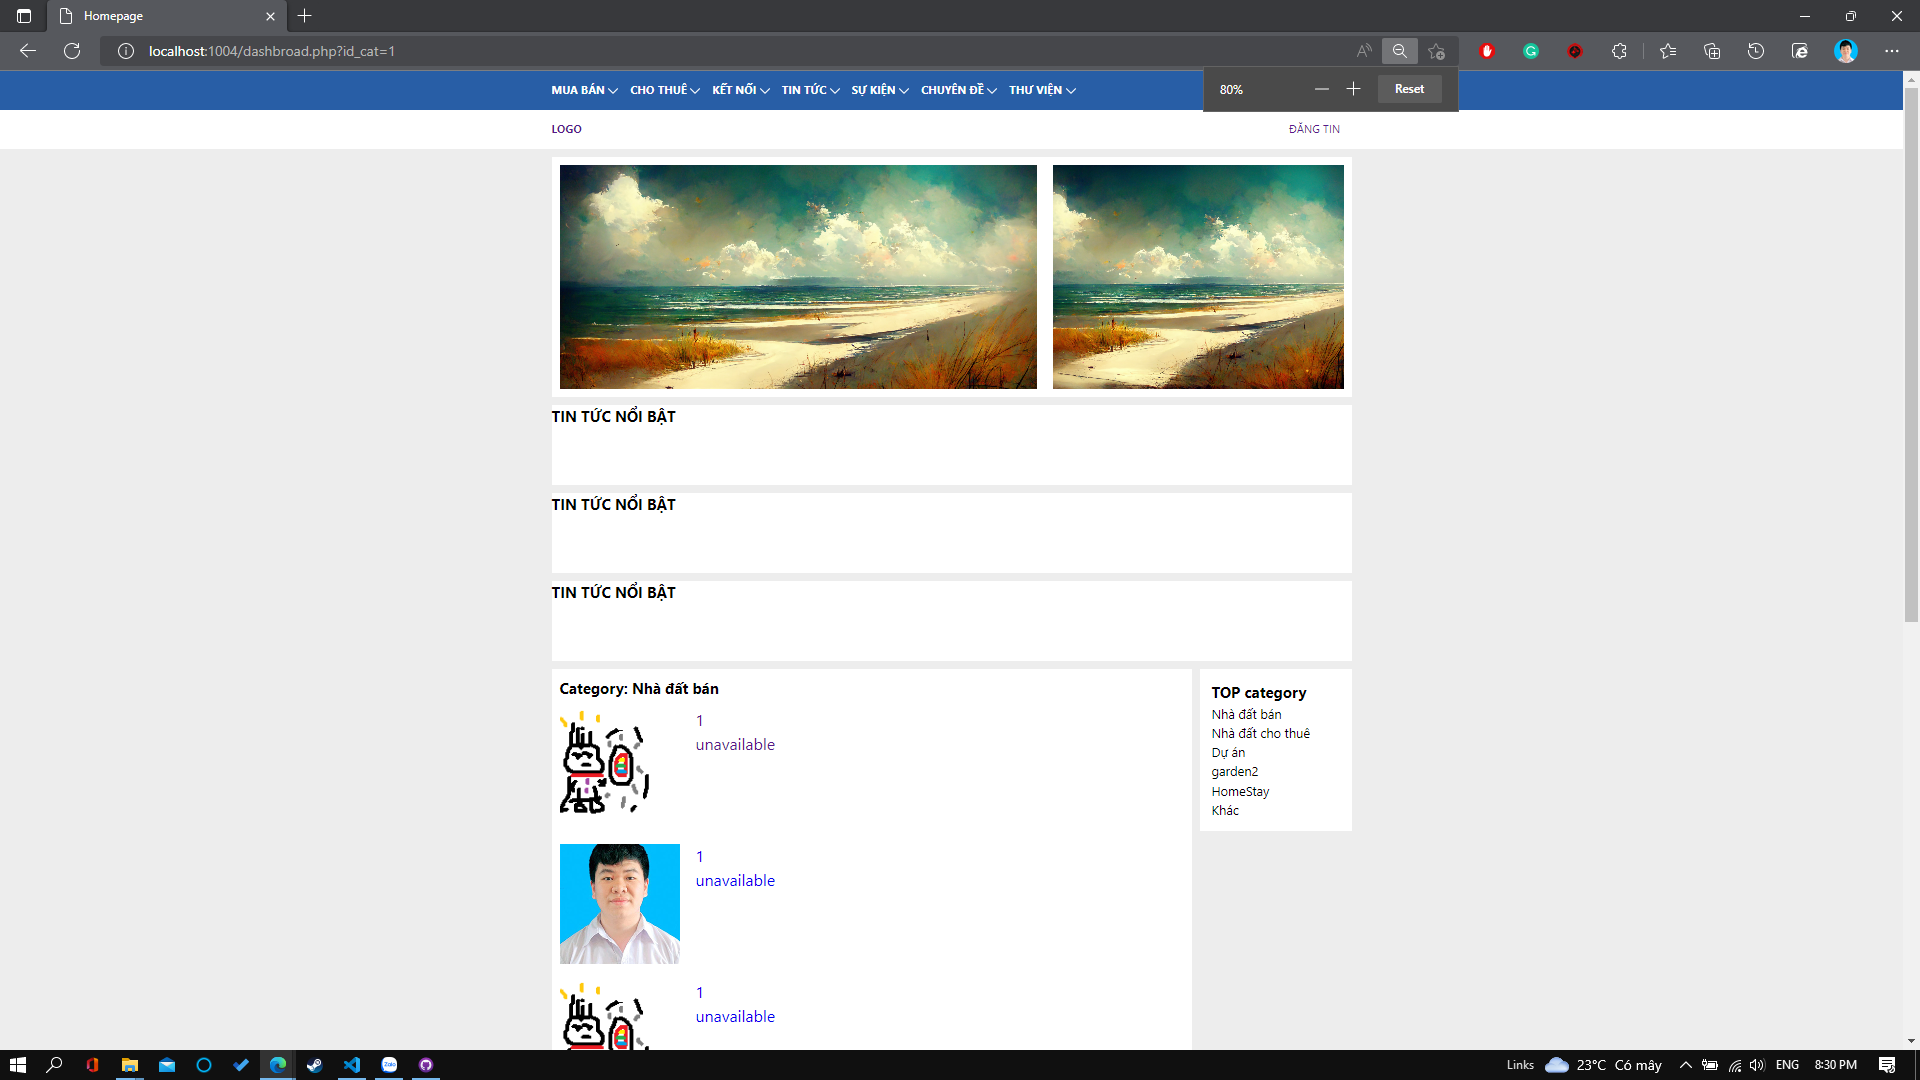Open the Grammarly extension
Image resolution: width=1920 pixels, height=1080 pixels.
click(1531, 51)
